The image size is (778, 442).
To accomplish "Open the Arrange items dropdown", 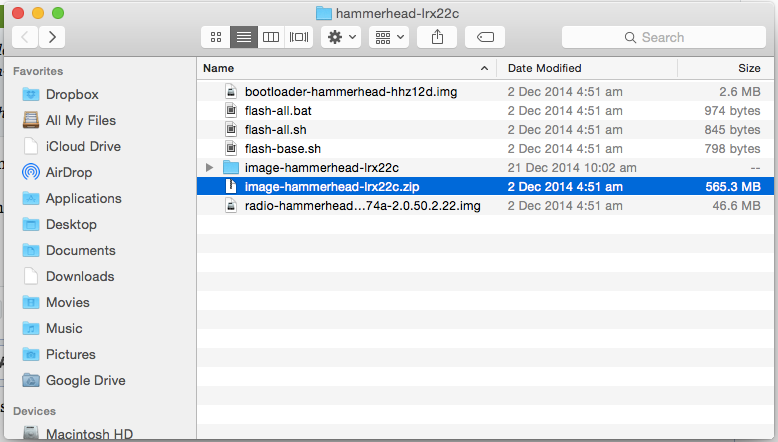I will click(x=388, y=37).
